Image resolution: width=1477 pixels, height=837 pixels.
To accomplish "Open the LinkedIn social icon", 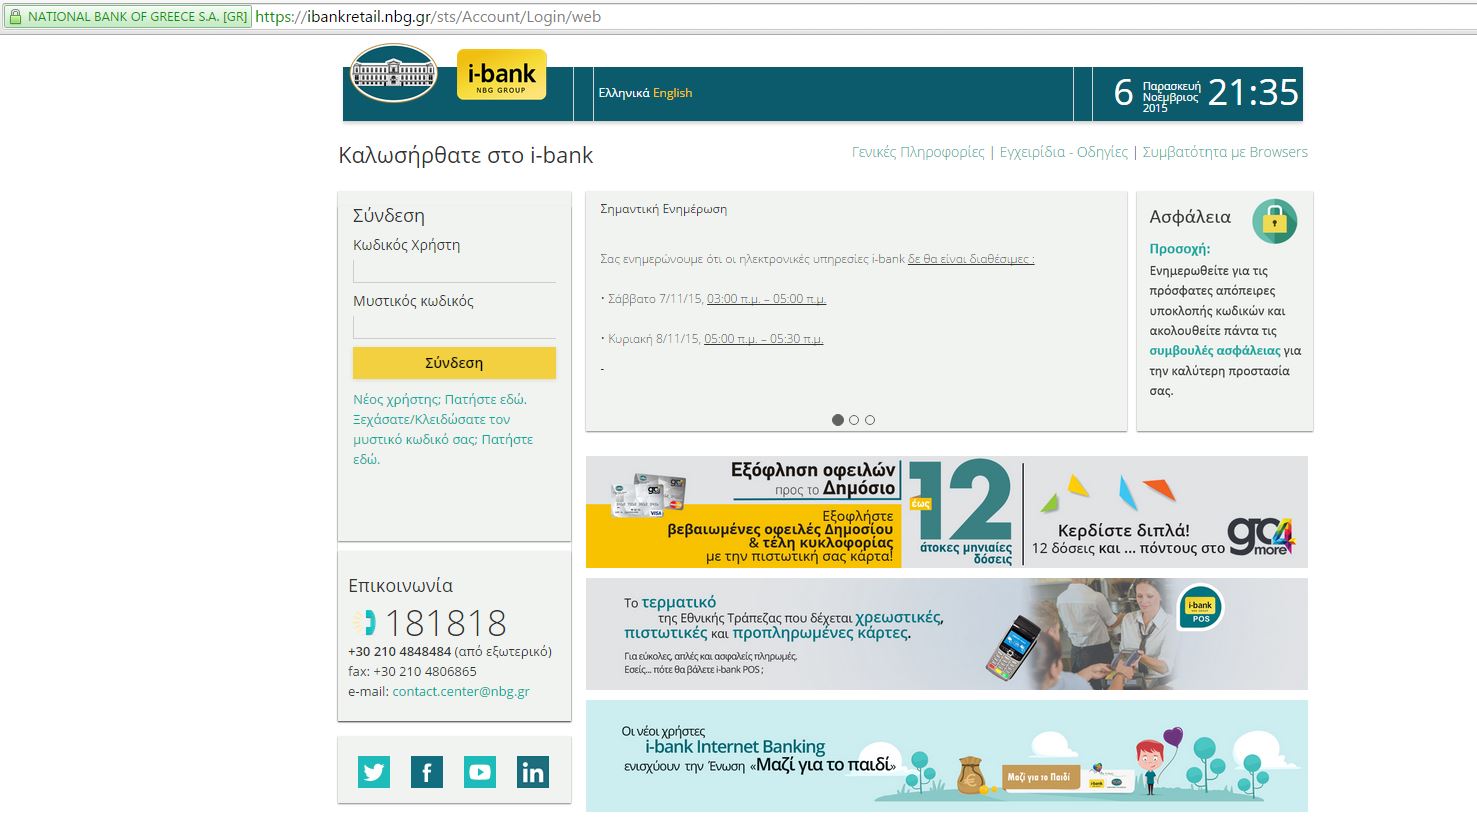I will pyautogui.click(x=533, y=772).
